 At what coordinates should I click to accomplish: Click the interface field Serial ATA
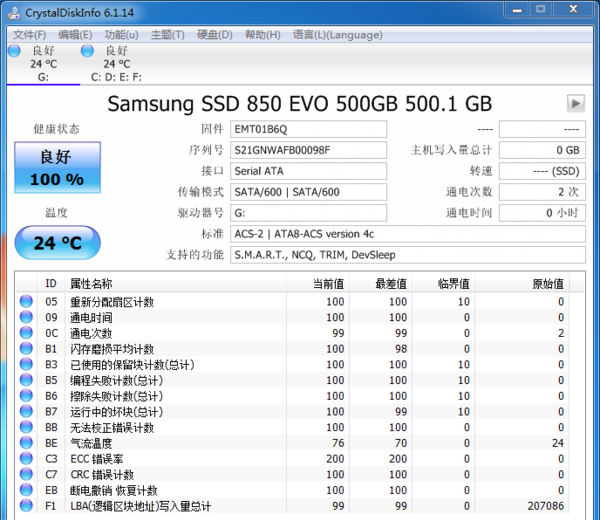click(x=308, y=171)
